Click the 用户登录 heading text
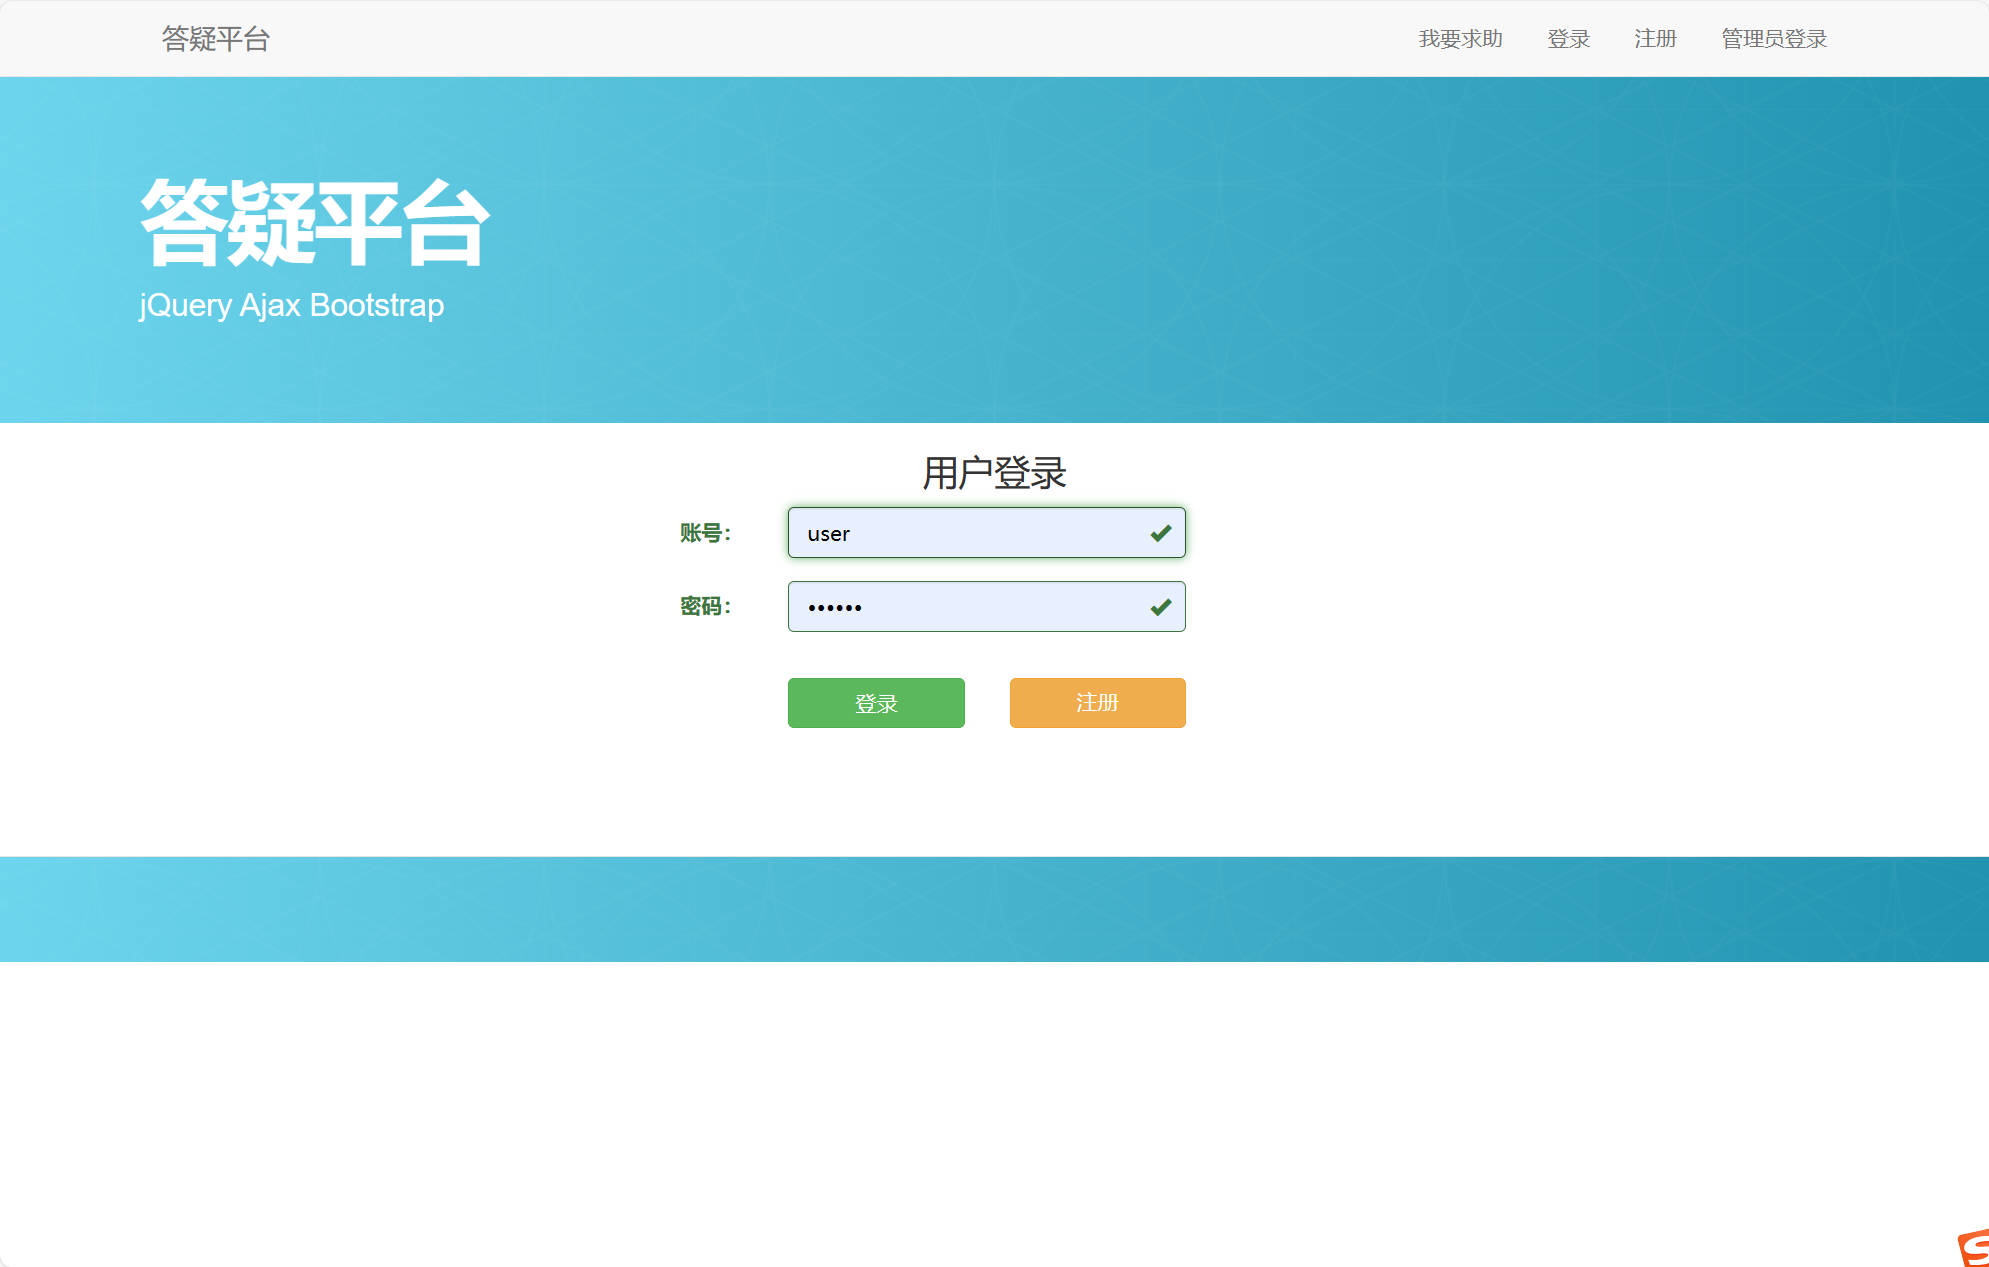The image size is (1989, 1267). [994, 472]
